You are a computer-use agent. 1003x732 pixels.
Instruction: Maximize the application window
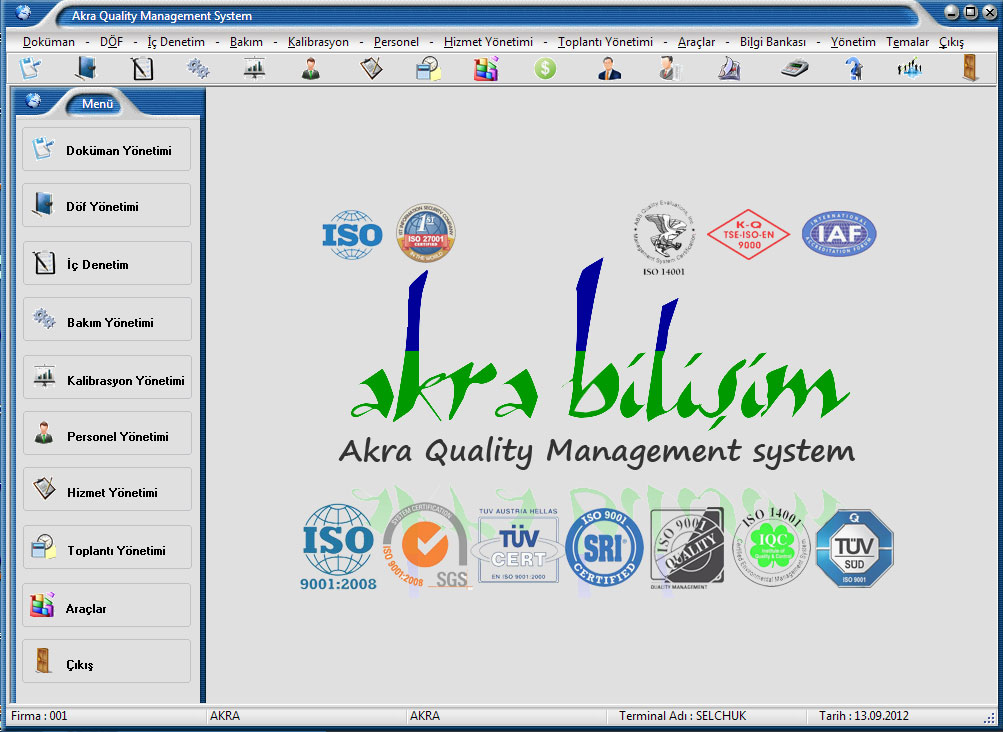point(970,12)
